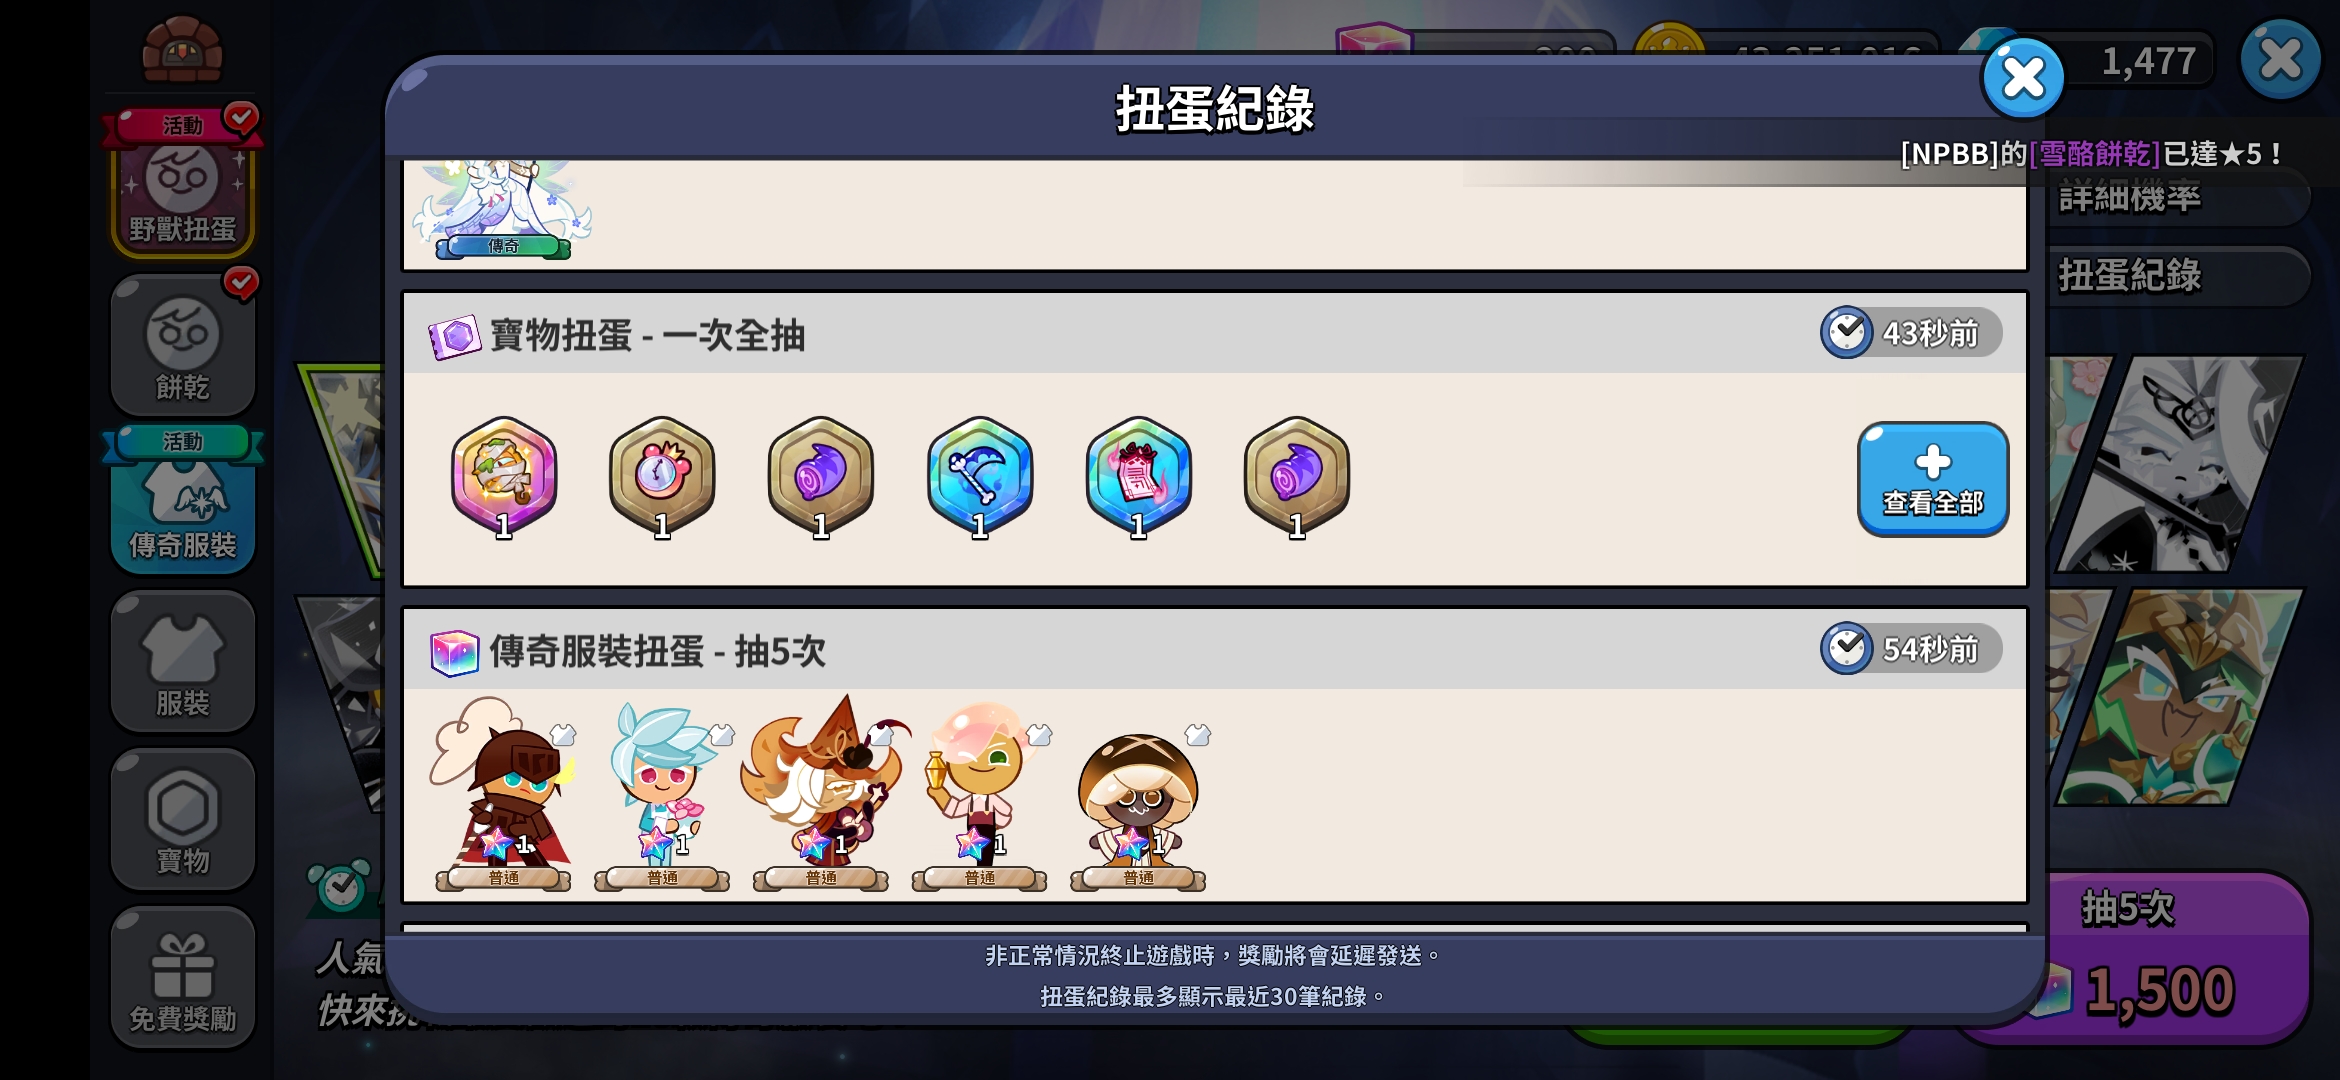The height and width of the screenshot is (1080, 2340).
Task: Open the 野獸扭蛋 sidebar tab
Action: 182,185
